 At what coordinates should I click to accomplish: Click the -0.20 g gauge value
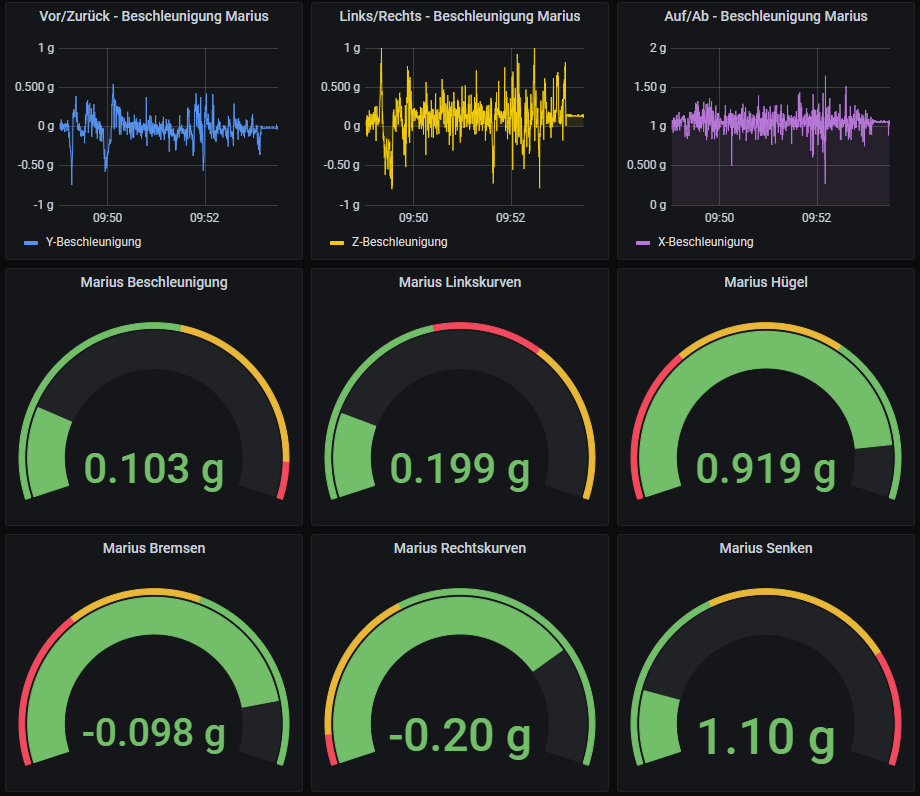point(460,735)
